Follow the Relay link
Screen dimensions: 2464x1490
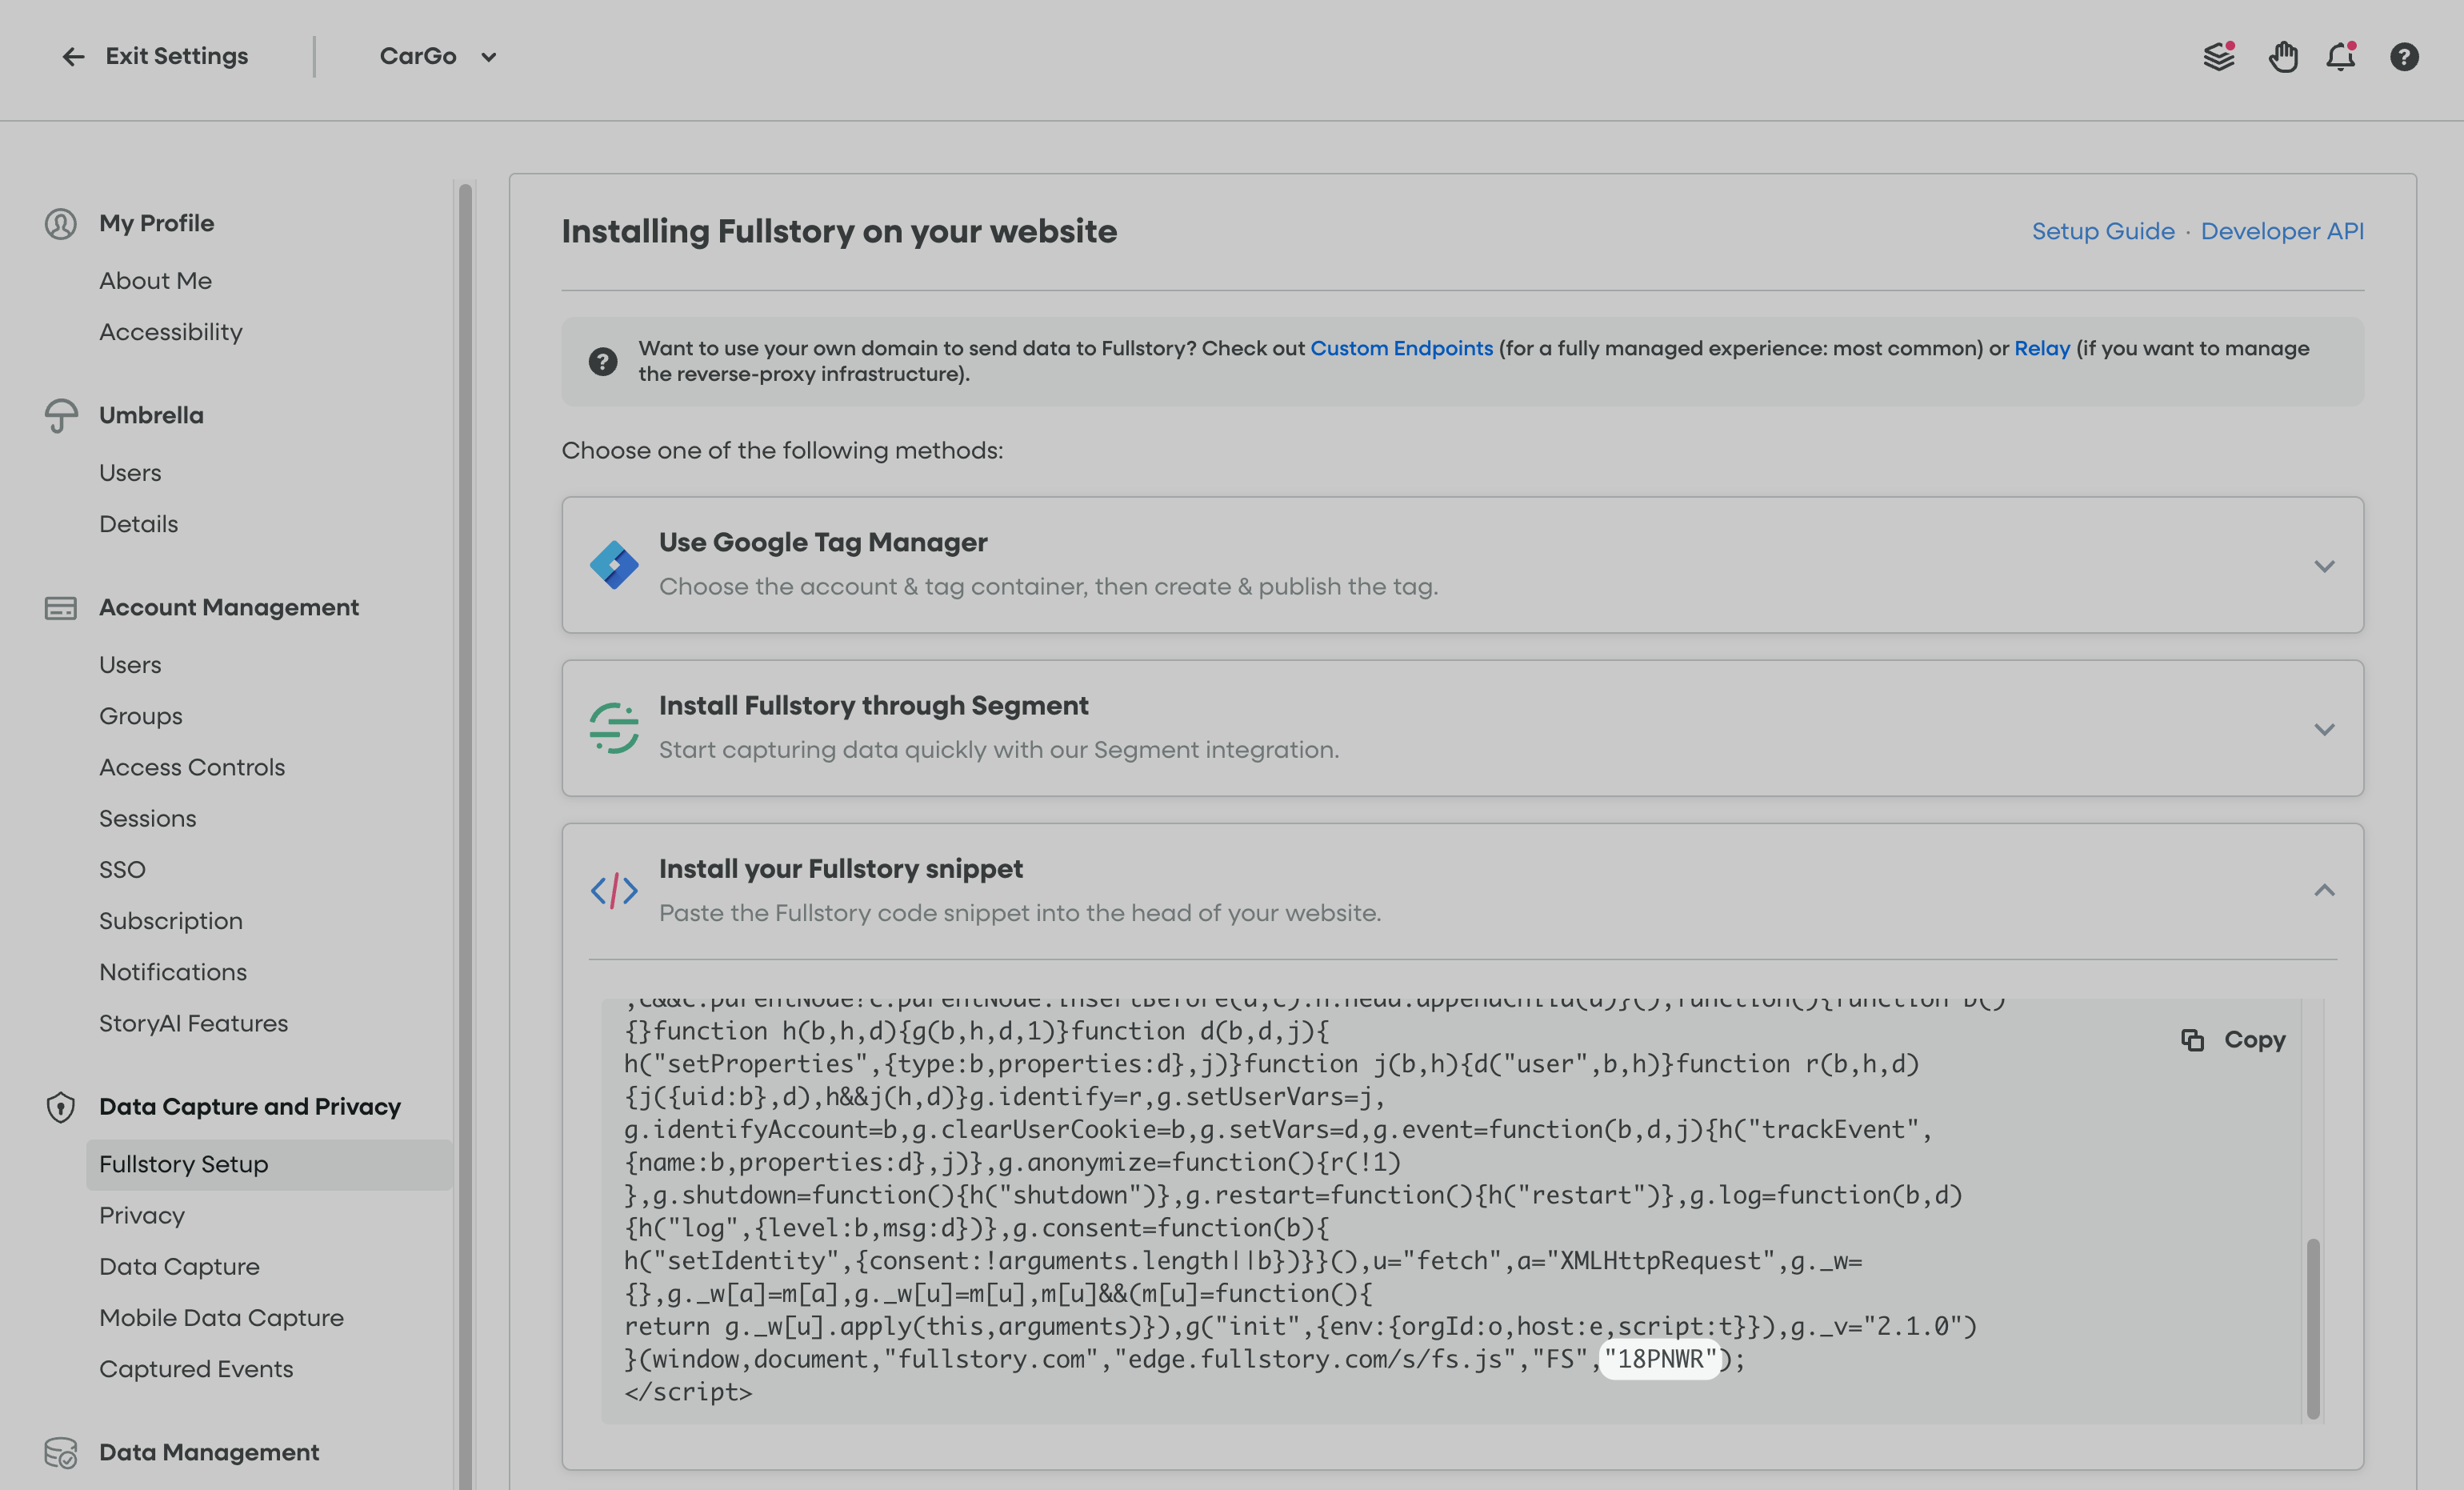click(2042, 348)
